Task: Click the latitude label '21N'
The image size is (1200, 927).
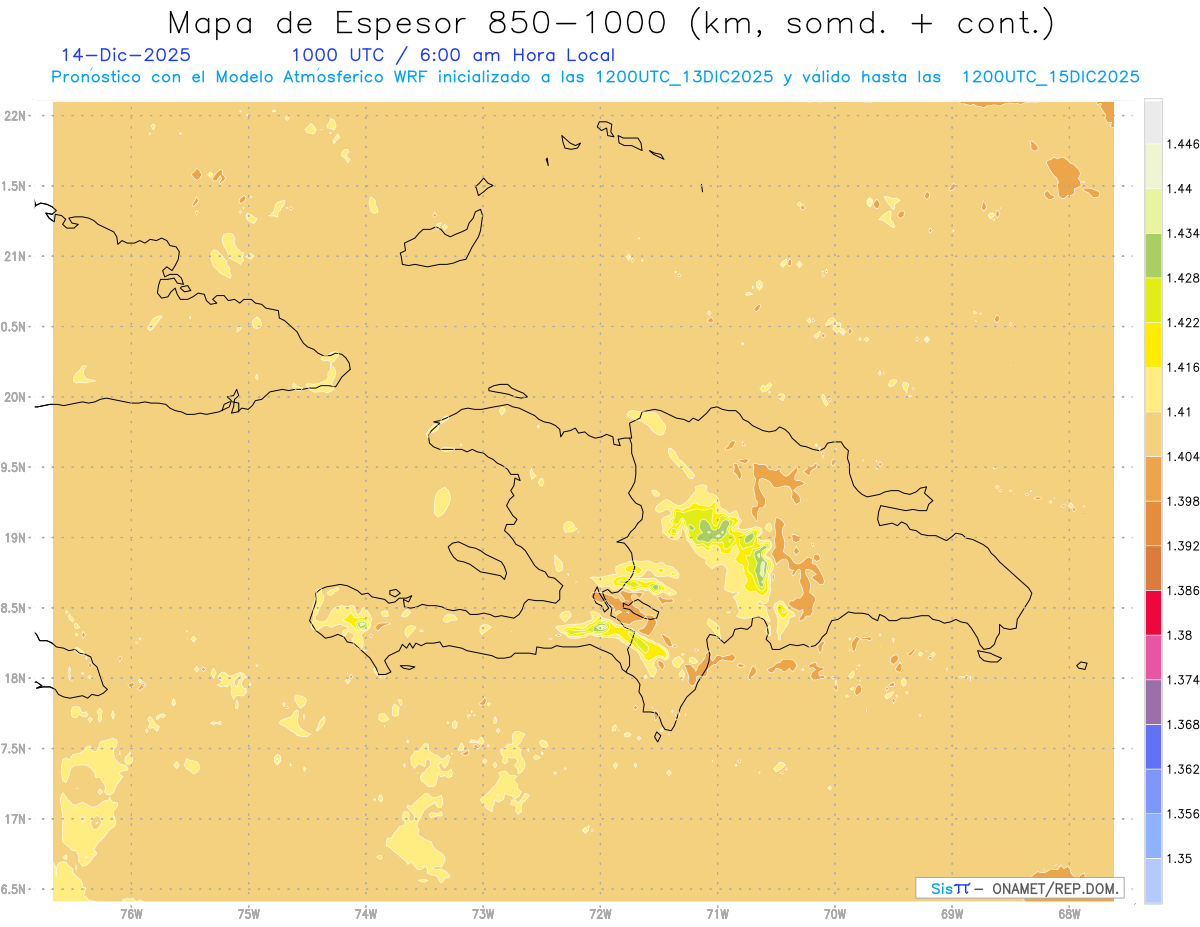Action: [x=15, y=256]
